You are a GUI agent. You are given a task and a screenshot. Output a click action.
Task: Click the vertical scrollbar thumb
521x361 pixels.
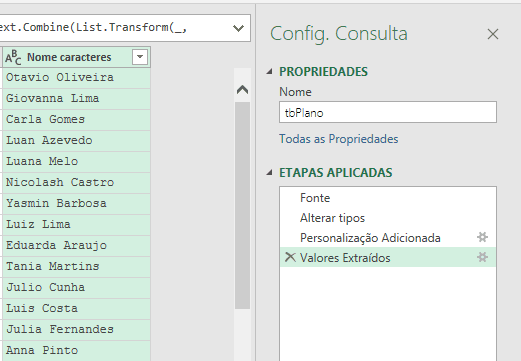242,206
